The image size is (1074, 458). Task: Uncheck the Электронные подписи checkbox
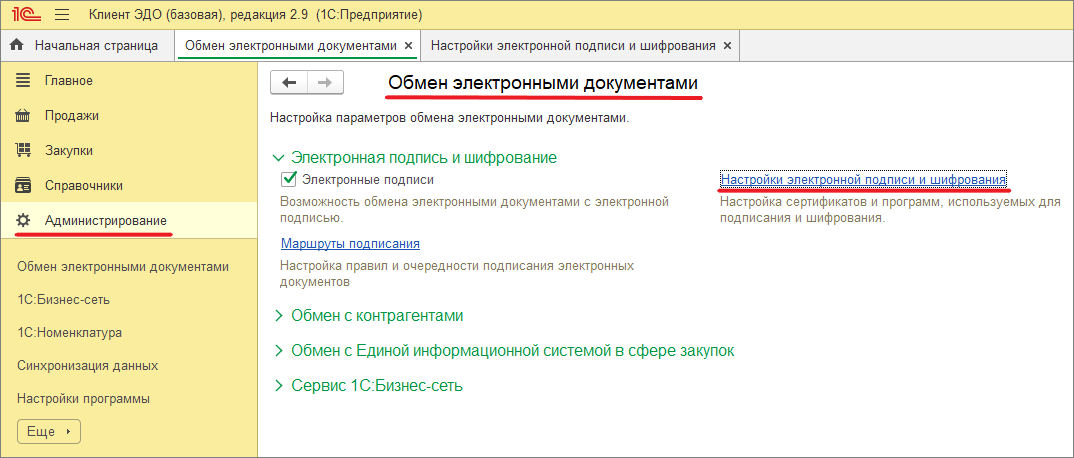pyautogui.click(x=288, y=179)
